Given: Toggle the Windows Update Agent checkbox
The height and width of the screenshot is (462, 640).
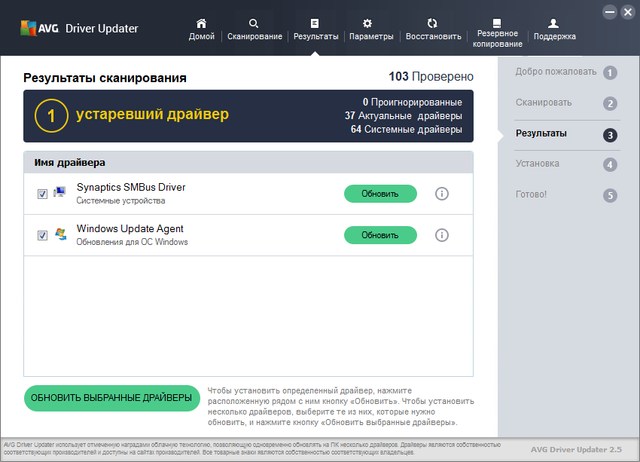Looking at the screenshot, I should click(42, 236).
